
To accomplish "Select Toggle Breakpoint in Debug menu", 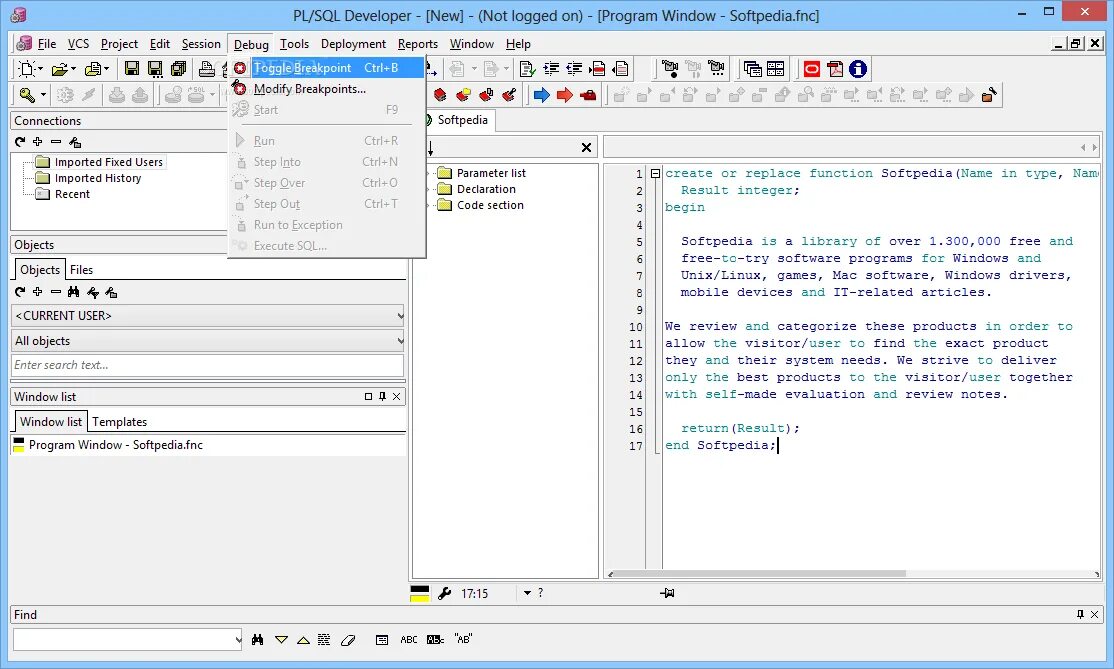I will pos(326,67).
